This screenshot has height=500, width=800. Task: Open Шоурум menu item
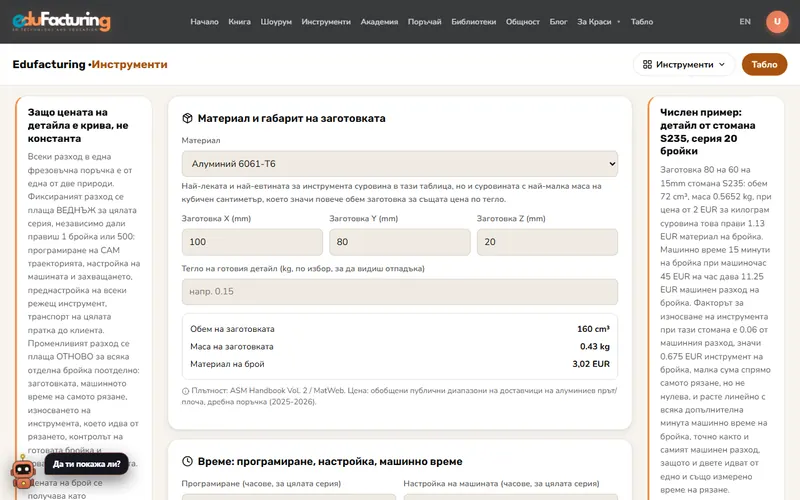[x=276, y=21]
